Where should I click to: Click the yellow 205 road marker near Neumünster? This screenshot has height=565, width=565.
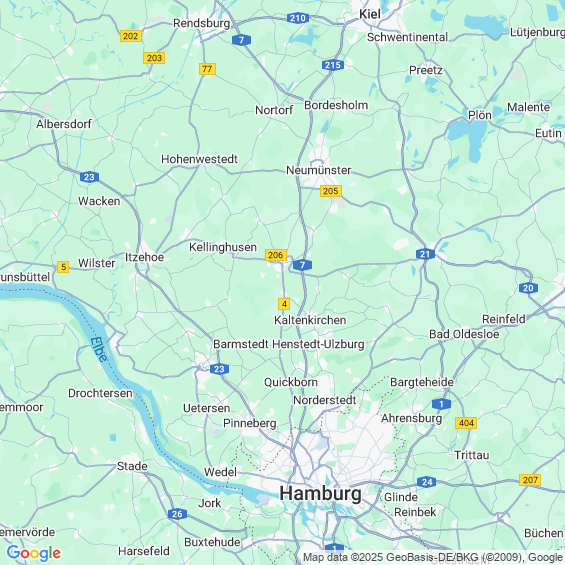pos(330,191)
